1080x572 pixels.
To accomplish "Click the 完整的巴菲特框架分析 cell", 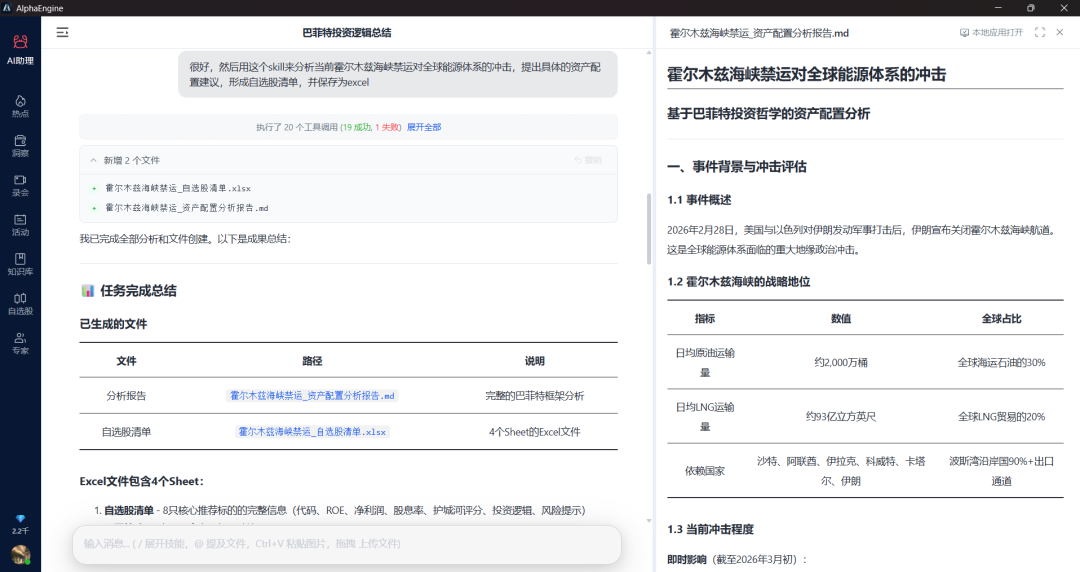I will 534,396.
